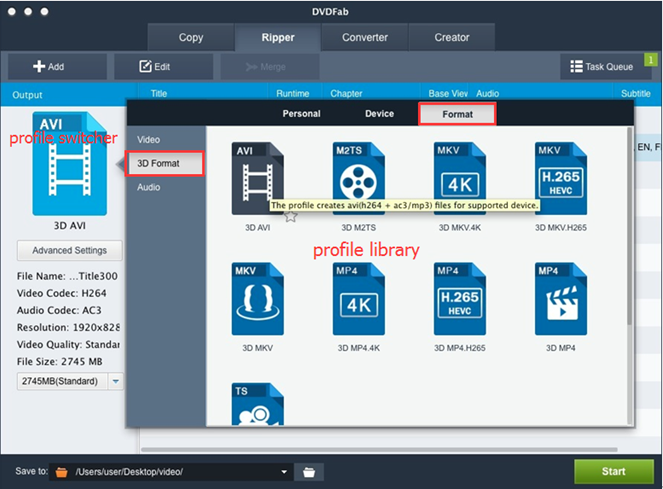Select the 3D MKV.H265 profile
Screen dimensions: 663x489
click(x=561, y=178)
